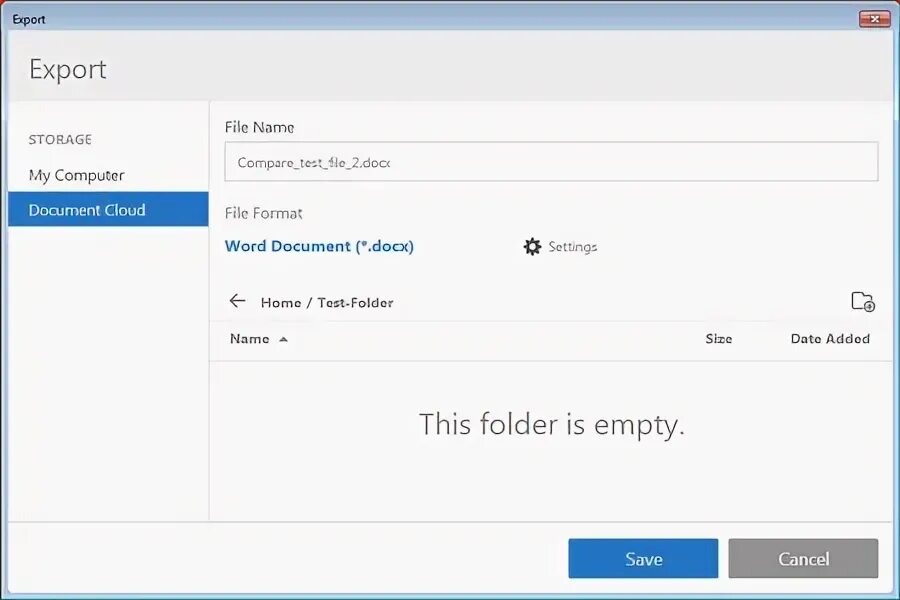The width and height of the screenshot is (900, 600).
Task: Open the Settings text link
Action: [572, 247]
